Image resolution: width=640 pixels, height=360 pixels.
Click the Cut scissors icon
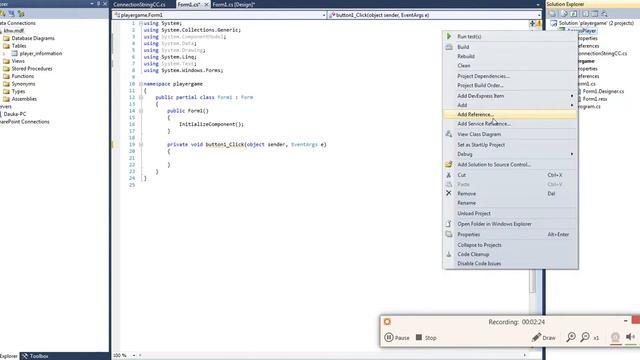tap(449, 175)
